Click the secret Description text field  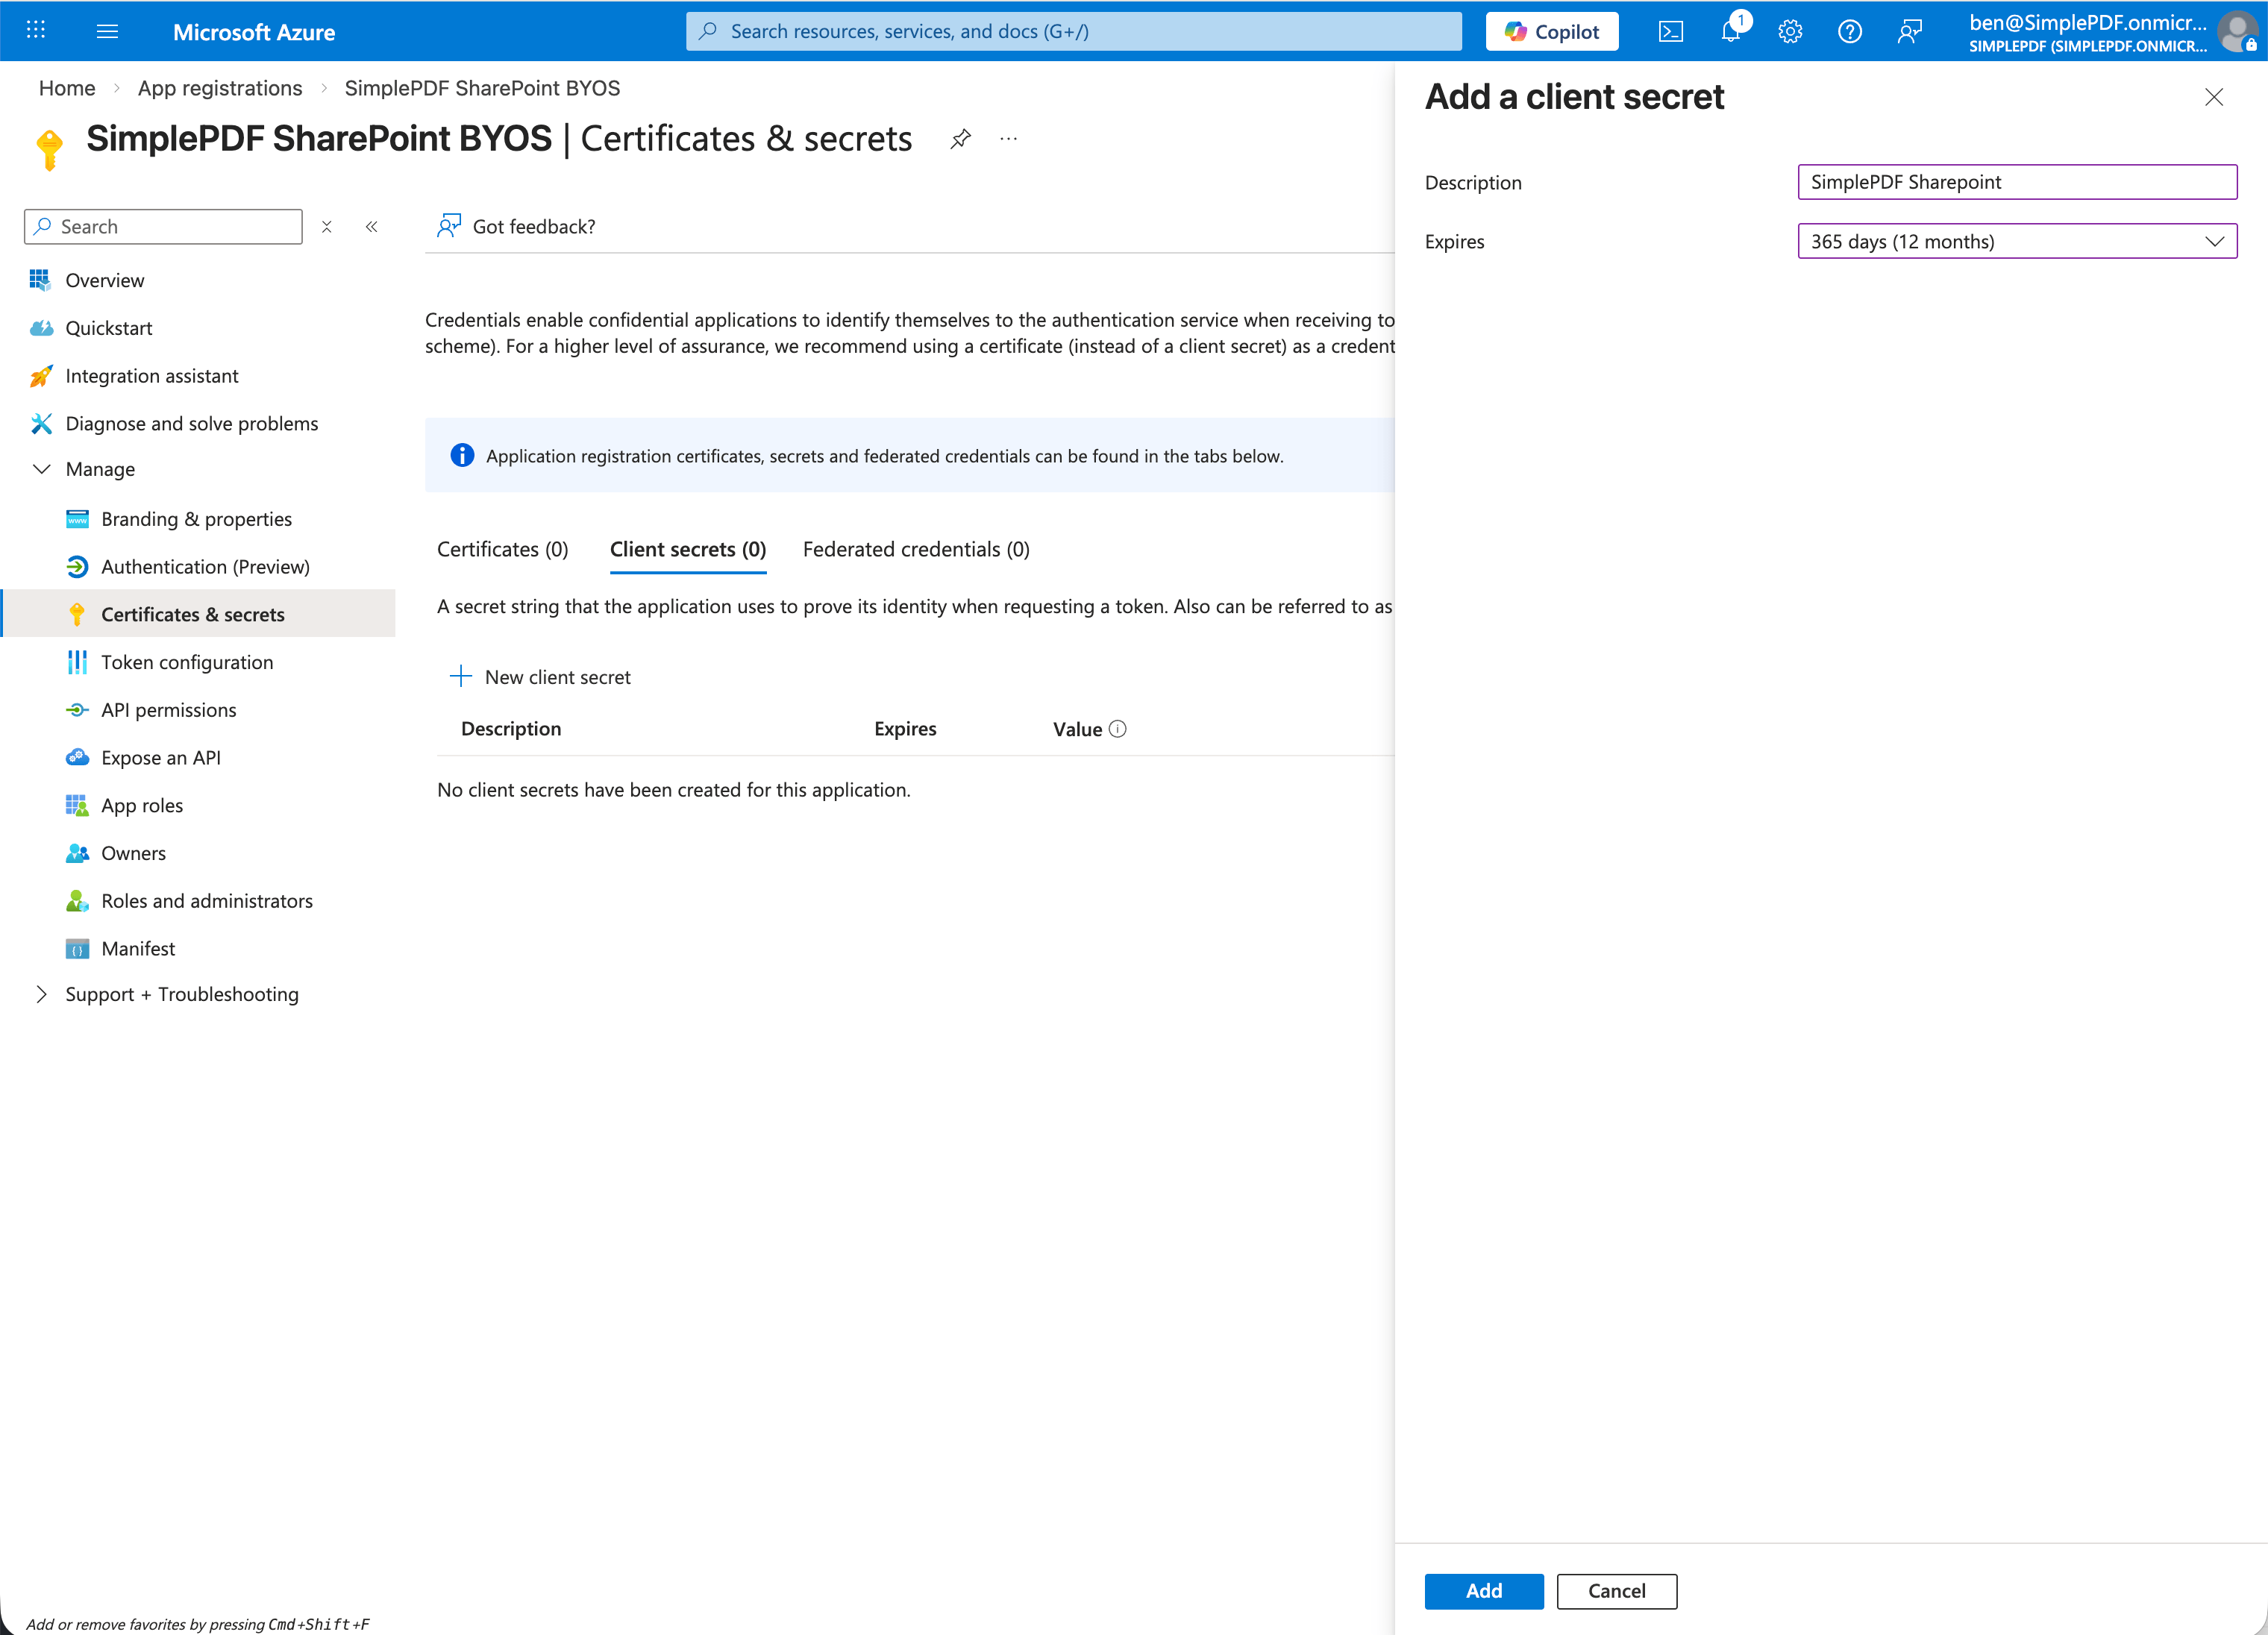click(x=2016, y=182)
